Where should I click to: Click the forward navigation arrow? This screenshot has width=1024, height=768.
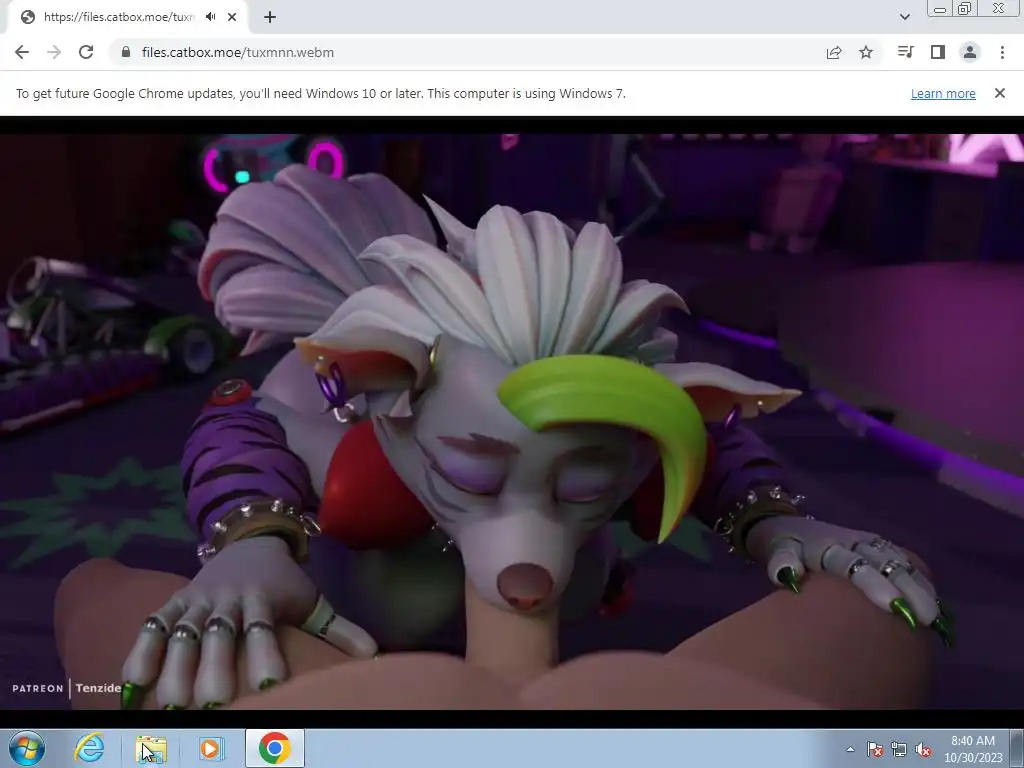[x=54, y=52]
